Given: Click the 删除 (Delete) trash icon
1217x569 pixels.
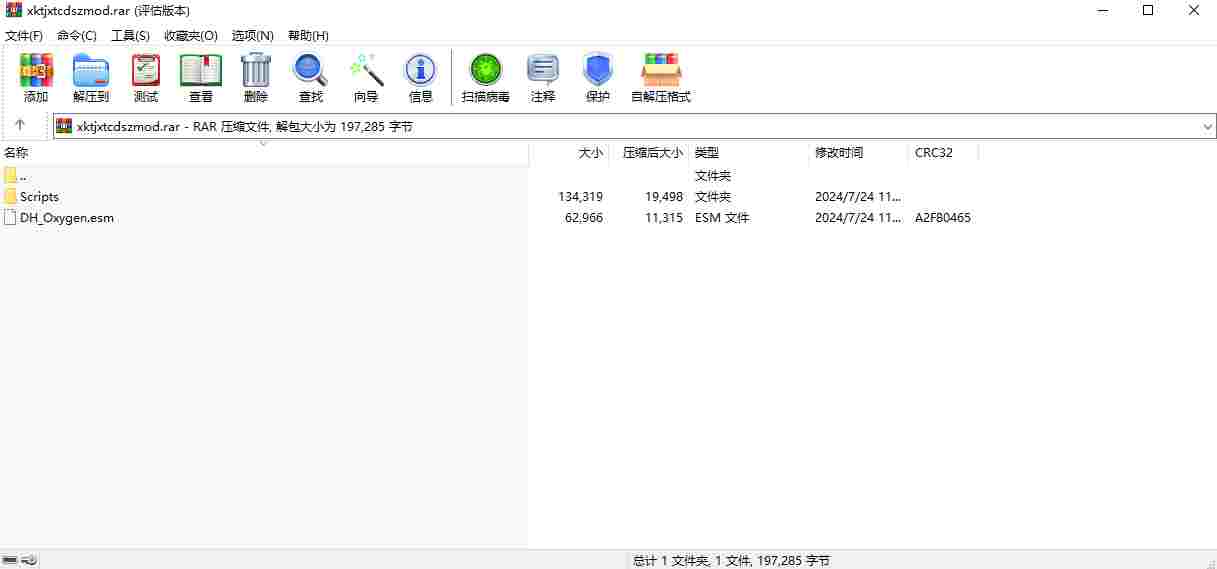Looking at the screenshot, I should tap(256, 78).
